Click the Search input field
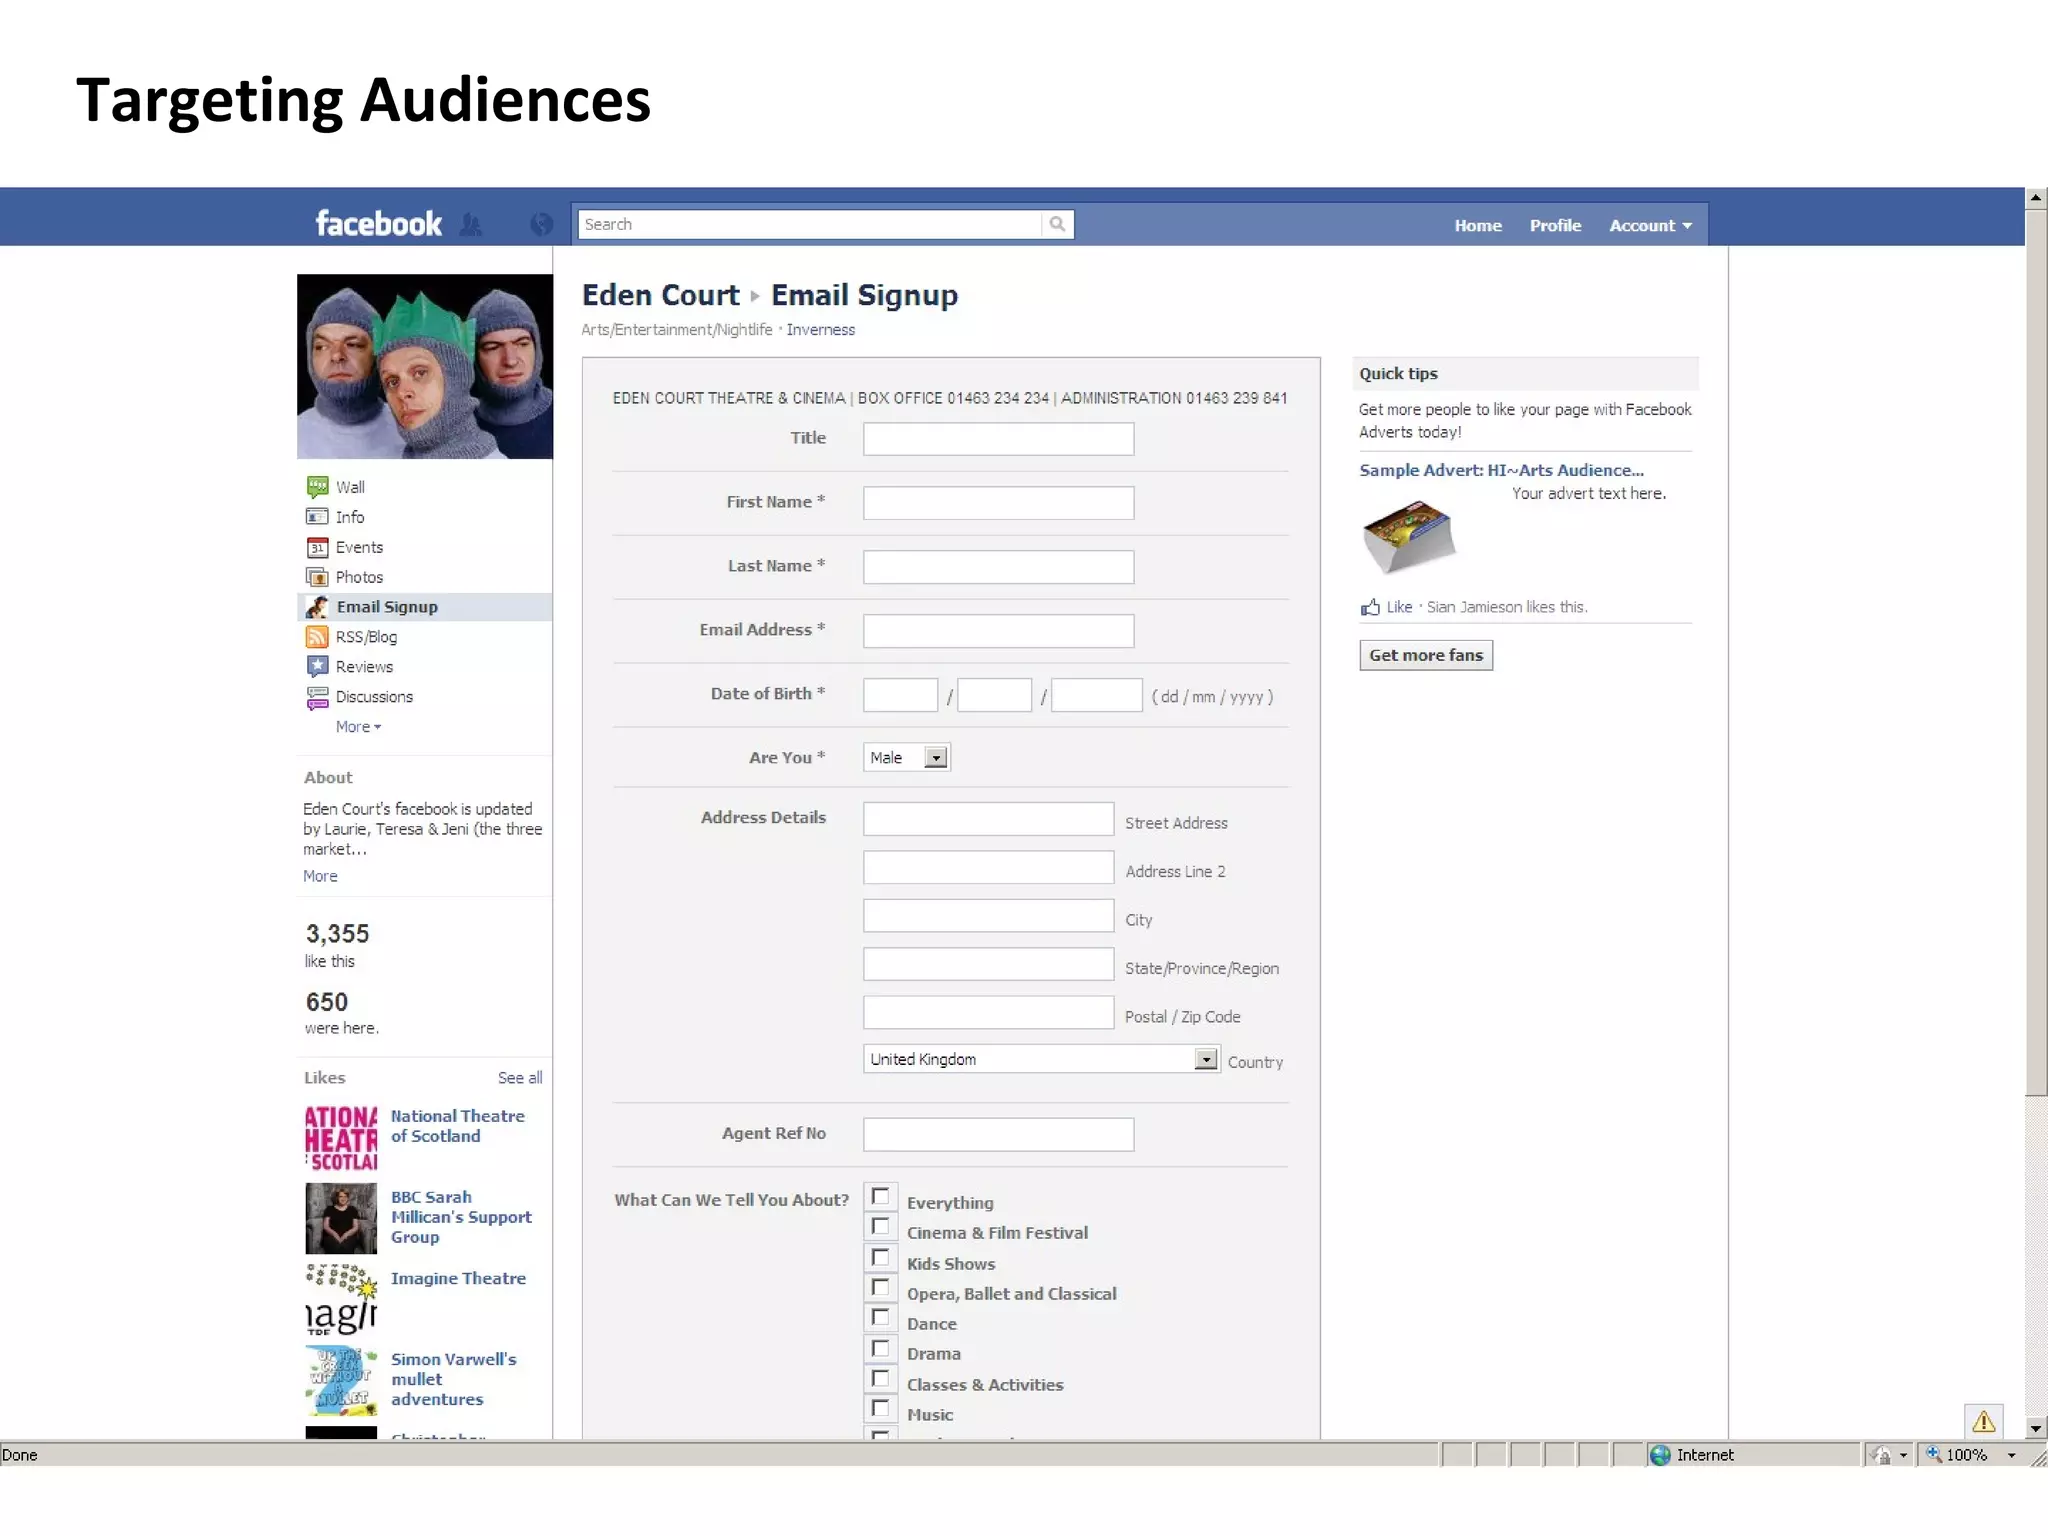The height and width of the screenshot is (1536, 2048). 810,224
